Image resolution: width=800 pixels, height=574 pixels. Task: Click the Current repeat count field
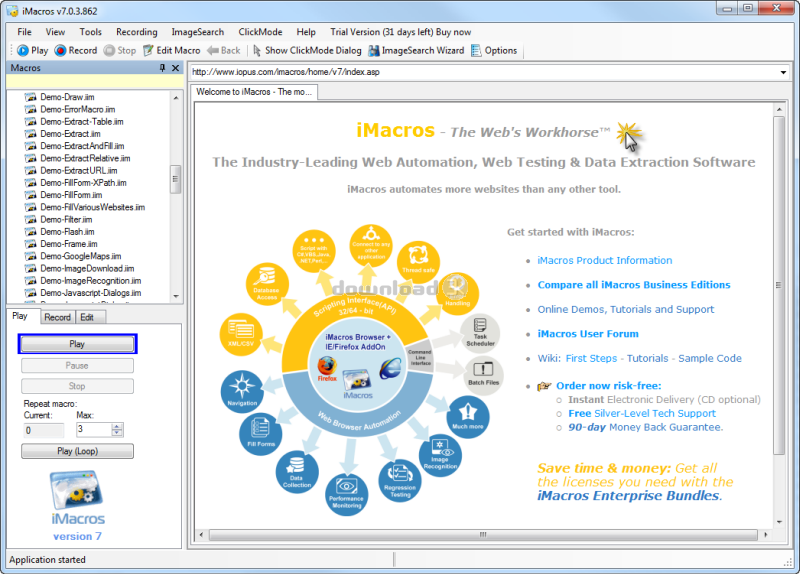[44, 430]
